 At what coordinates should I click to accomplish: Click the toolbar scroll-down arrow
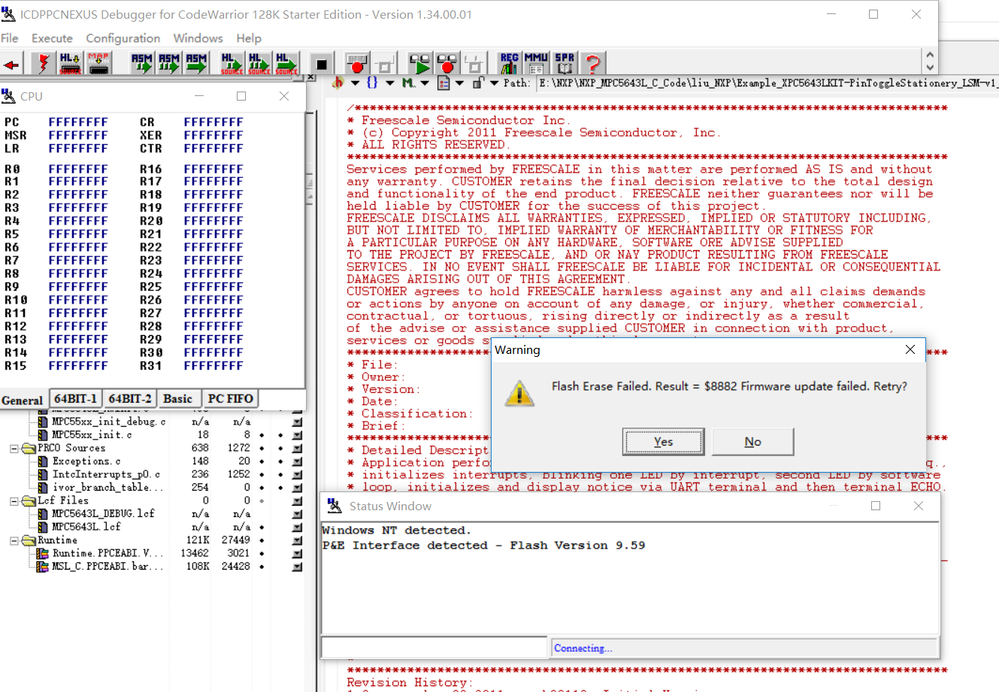(x=930, y=68)
